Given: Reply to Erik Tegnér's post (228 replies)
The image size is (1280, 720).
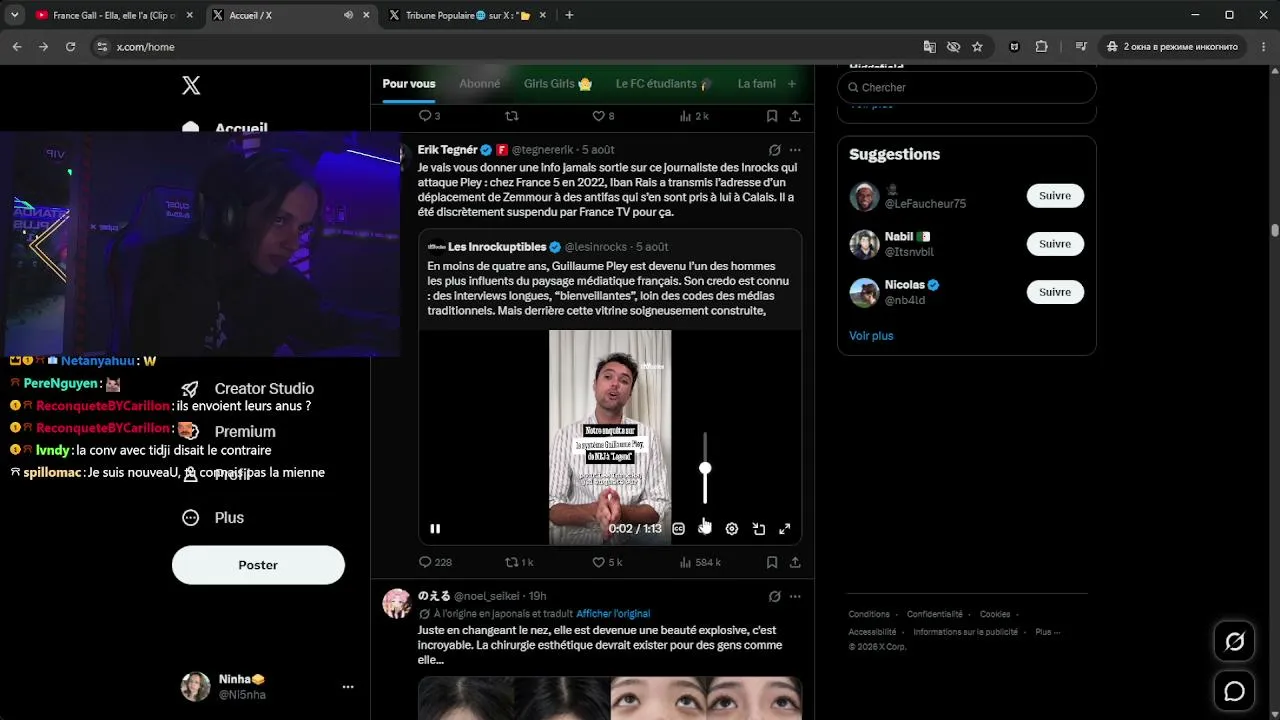Looking at the screenshot, I should [435, 562].
